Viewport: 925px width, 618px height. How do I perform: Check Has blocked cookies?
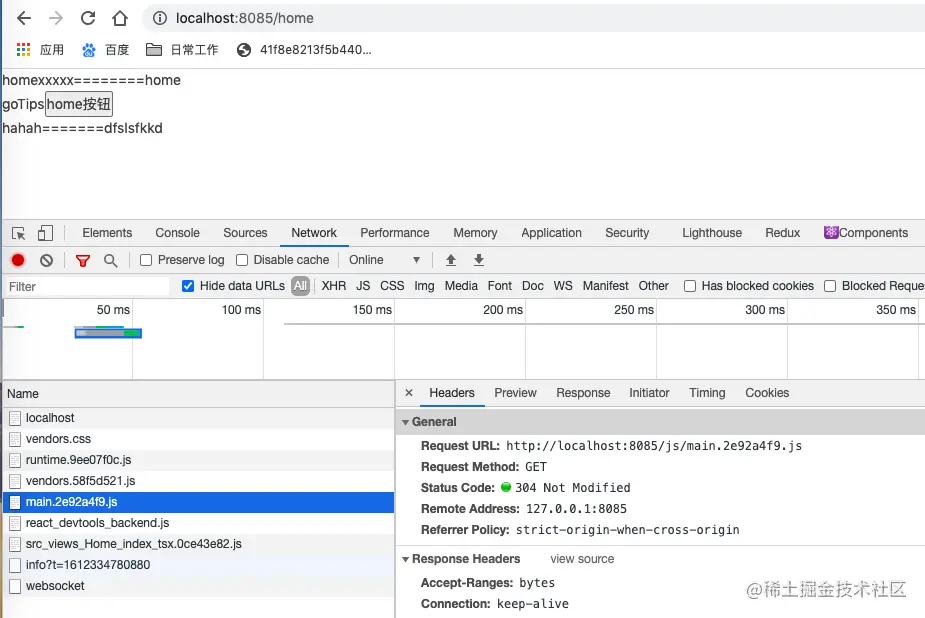[690, 286]
